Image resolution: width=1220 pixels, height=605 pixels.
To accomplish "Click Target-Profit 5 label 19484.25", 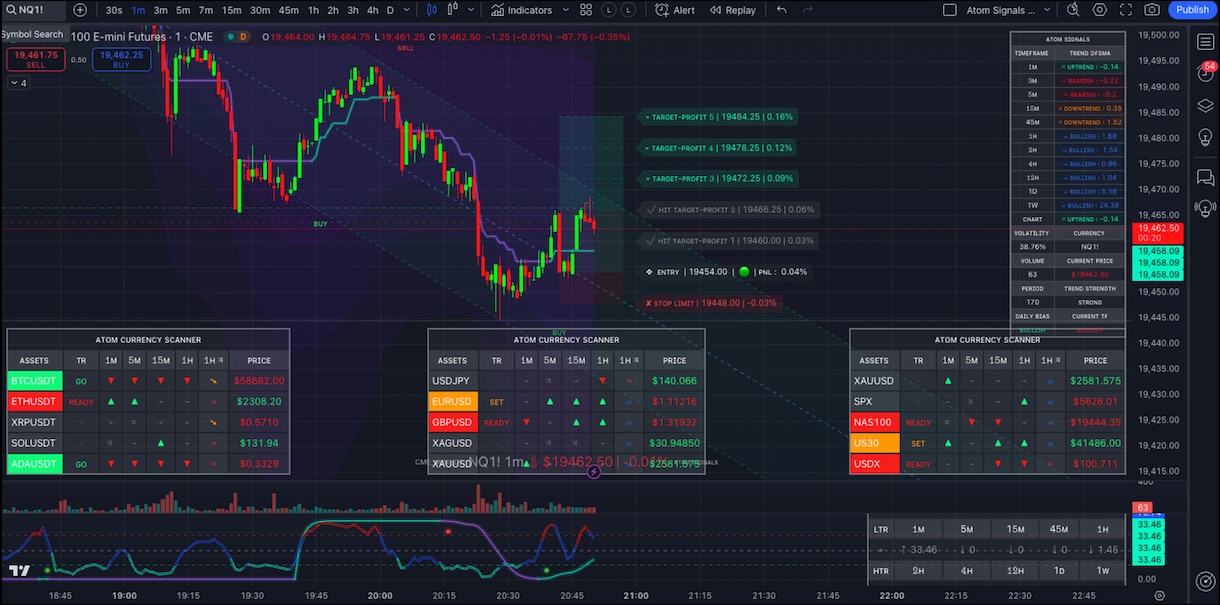I will click(x=718, y=117).
